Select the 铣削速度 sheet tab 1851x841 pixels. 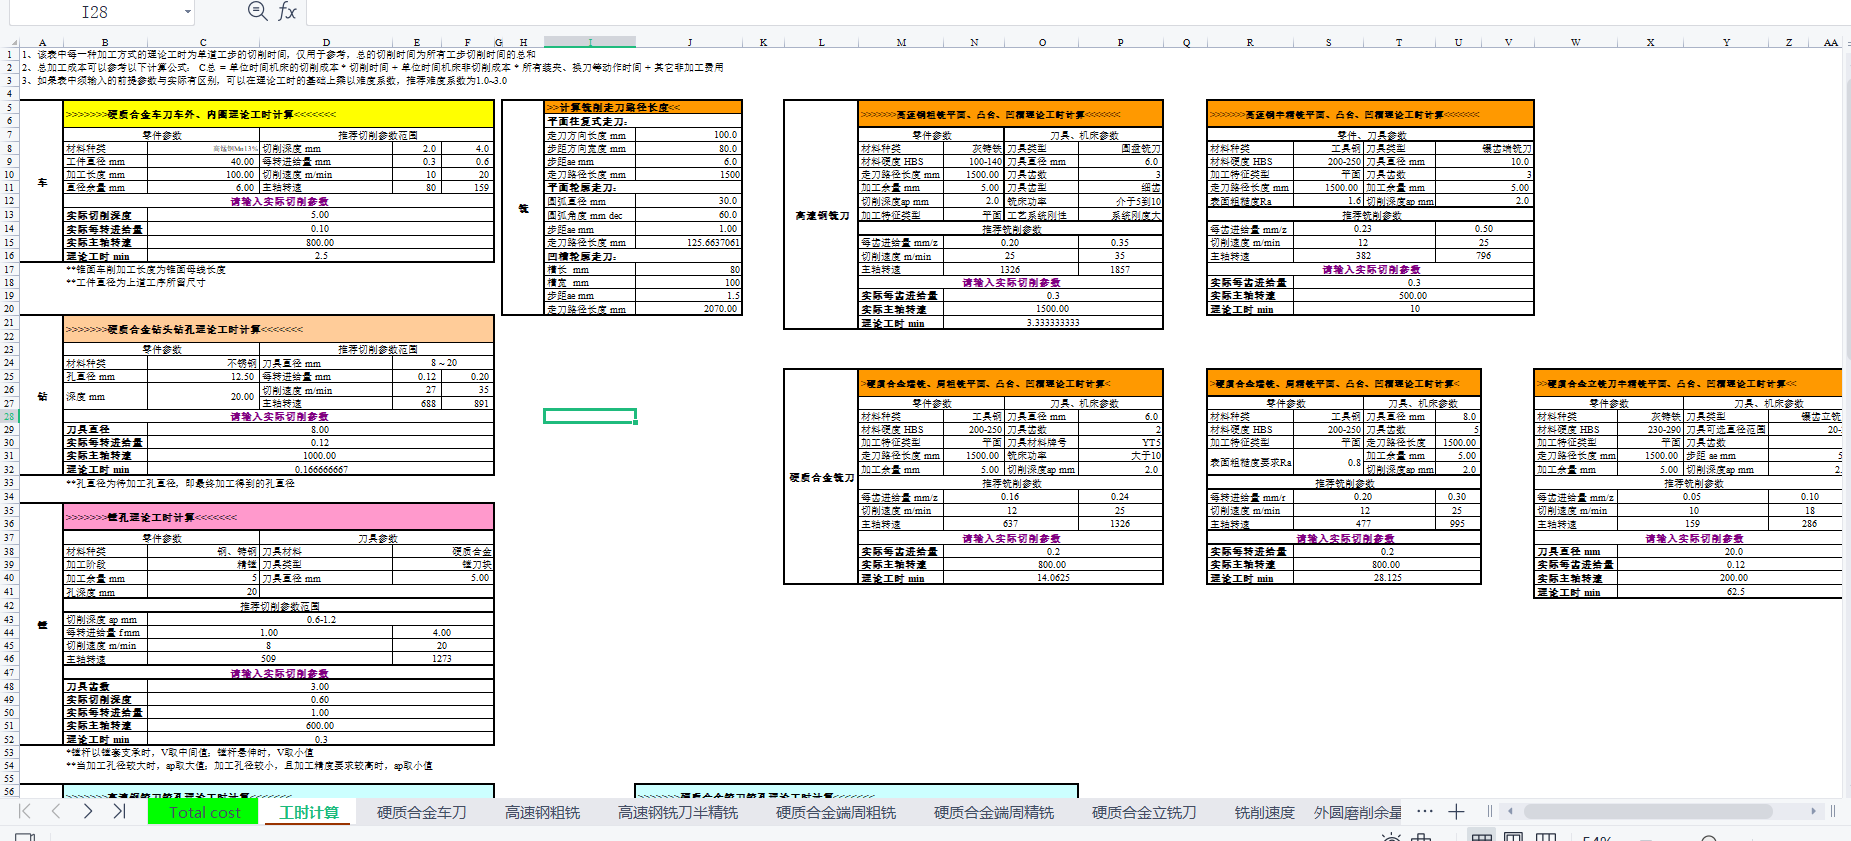click(x=1264, y=812)
